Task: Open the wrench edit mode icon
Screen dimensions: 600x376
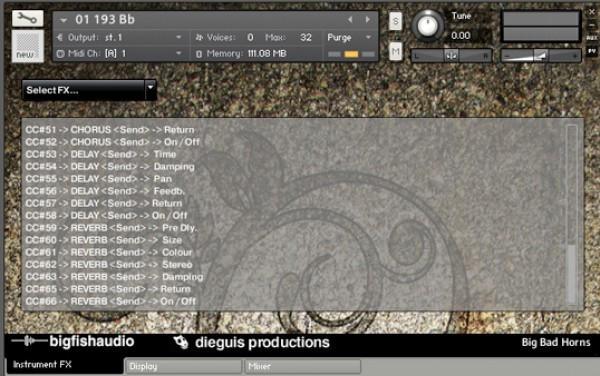Action: click(28, 18)
